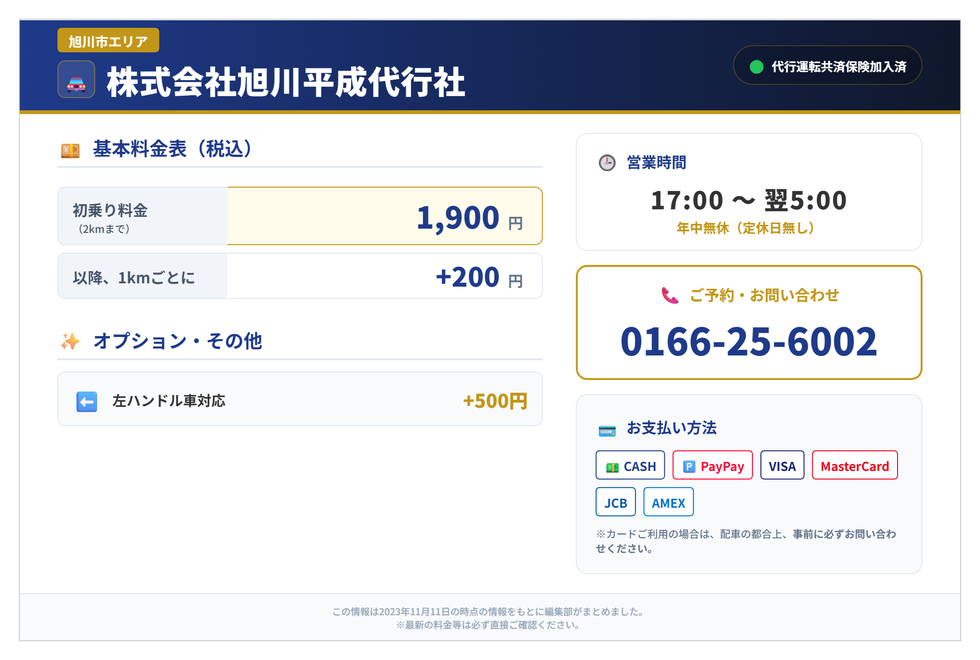Pick the JCB payment badge
The height and width of the screenshot is (660, 980).
[x=615, y=502]
